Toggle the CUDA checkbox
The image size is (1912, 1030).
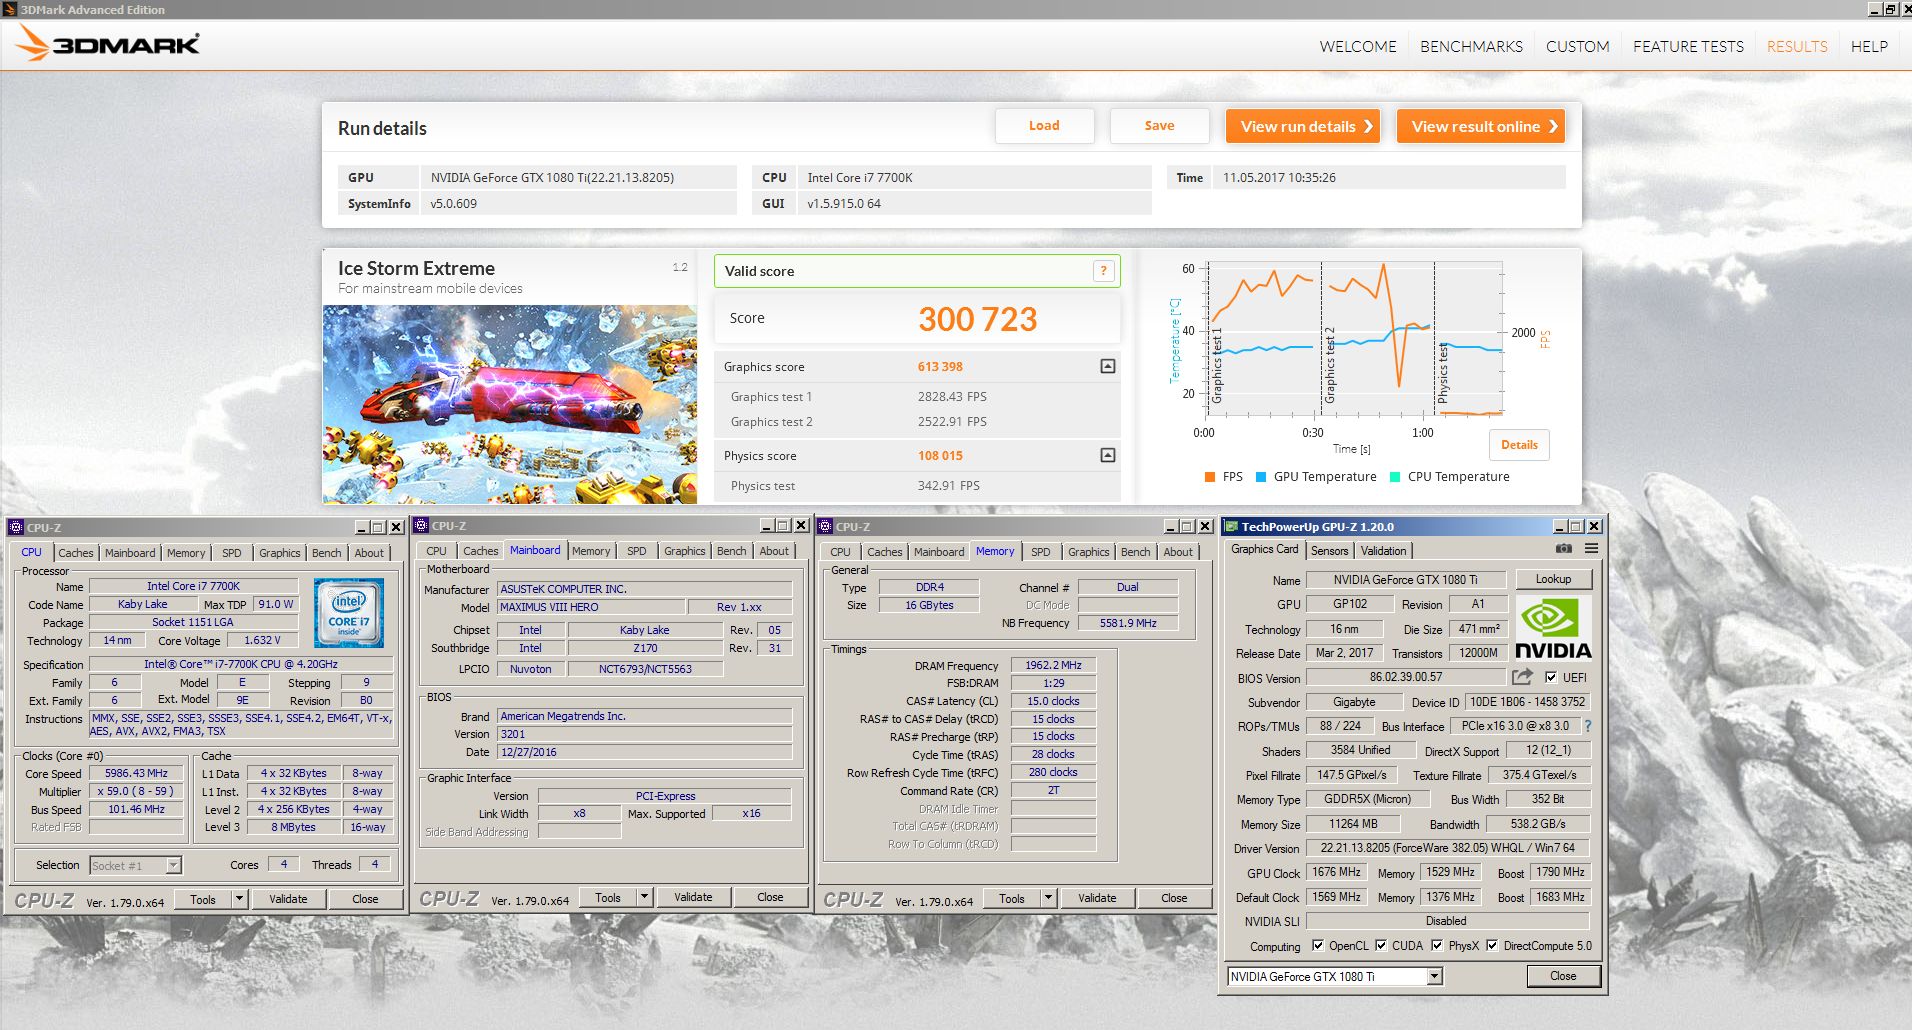1381,945
